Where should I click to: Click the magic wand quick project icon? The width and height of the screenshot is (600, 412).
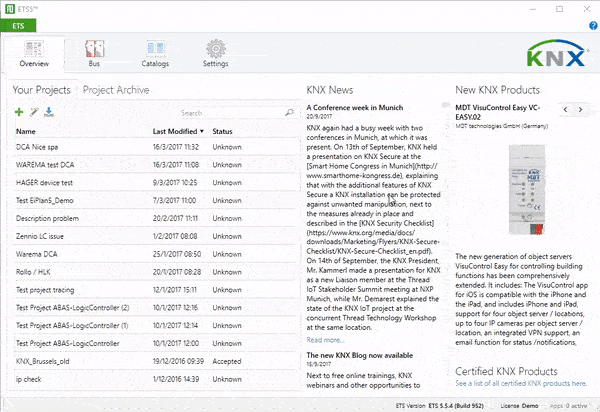(34, 112)
